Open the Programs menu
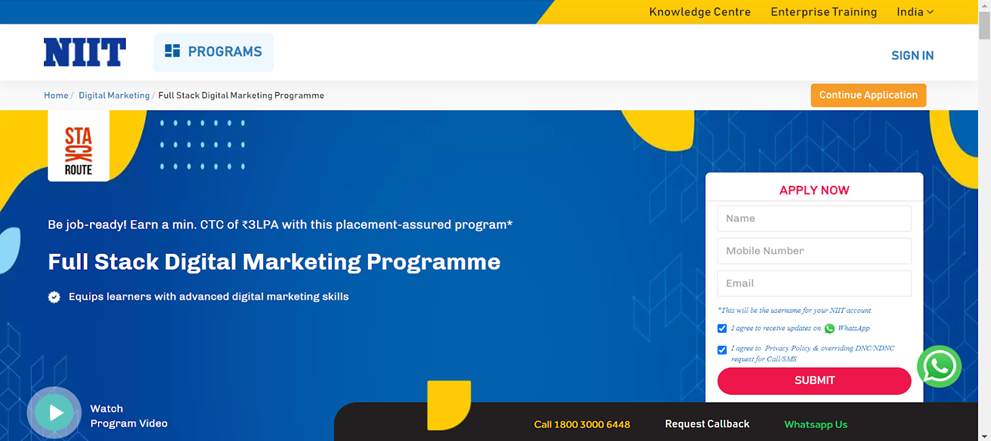This screenshot has width=991, height=441. point(214,52)
